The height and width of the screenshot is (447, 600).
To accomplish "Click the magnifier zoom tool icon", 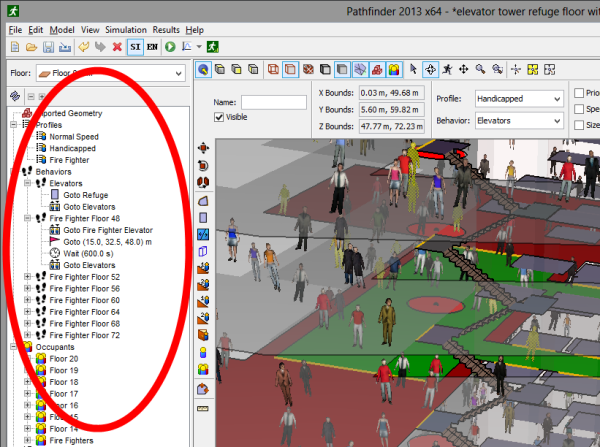I will [x=481, y=69].
